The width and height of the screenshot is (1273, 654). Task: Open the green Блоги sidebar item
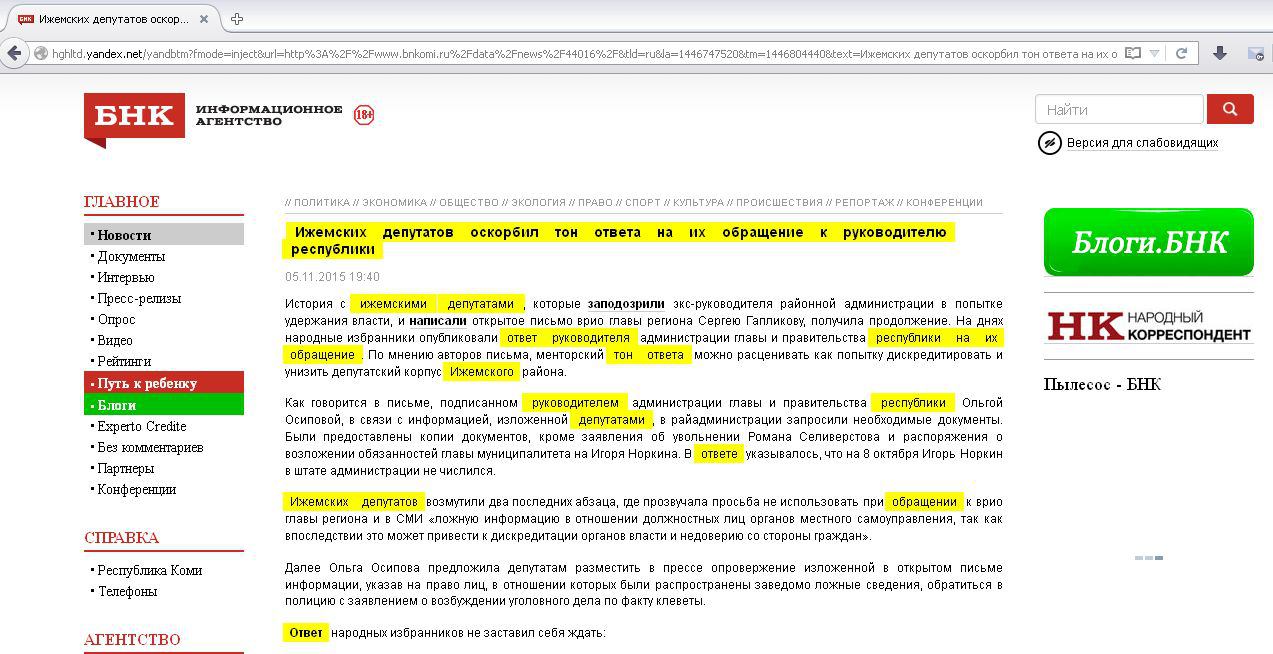pyautogui.click(x=117, y=405)
